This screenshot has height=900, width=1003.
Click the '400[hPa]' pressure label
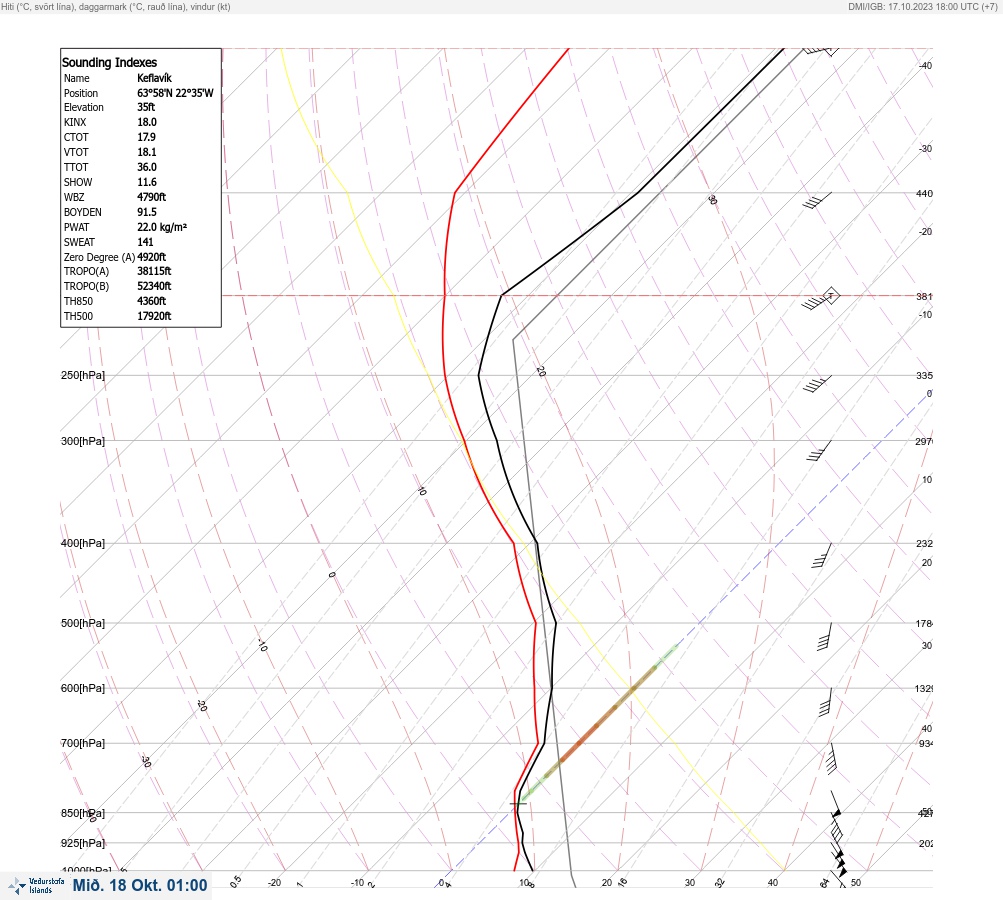83,543
